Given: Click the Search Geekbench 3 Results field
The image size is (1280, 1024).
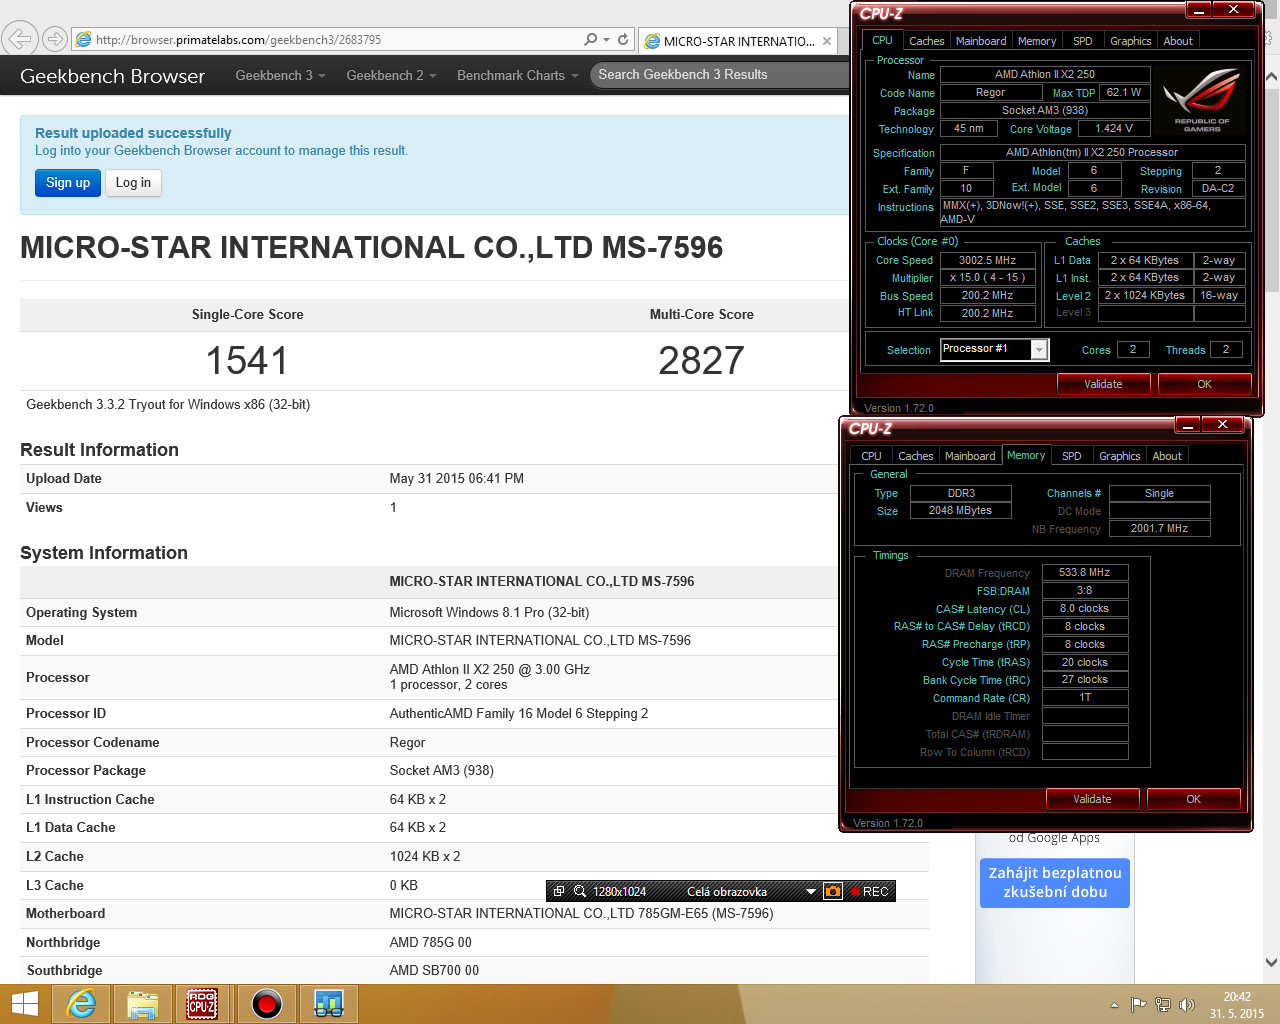Looking at the screenshot, I should [x=720, y=75].
